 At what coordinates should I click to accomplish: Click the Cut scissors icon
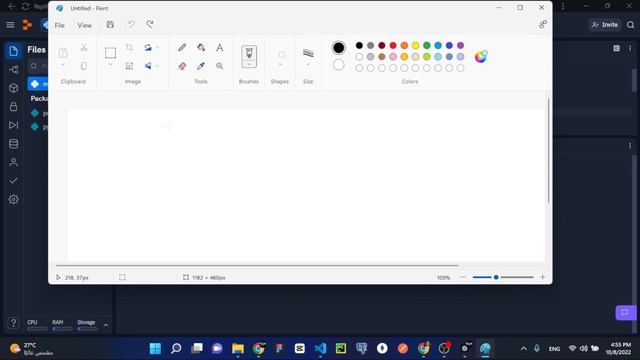84,47
